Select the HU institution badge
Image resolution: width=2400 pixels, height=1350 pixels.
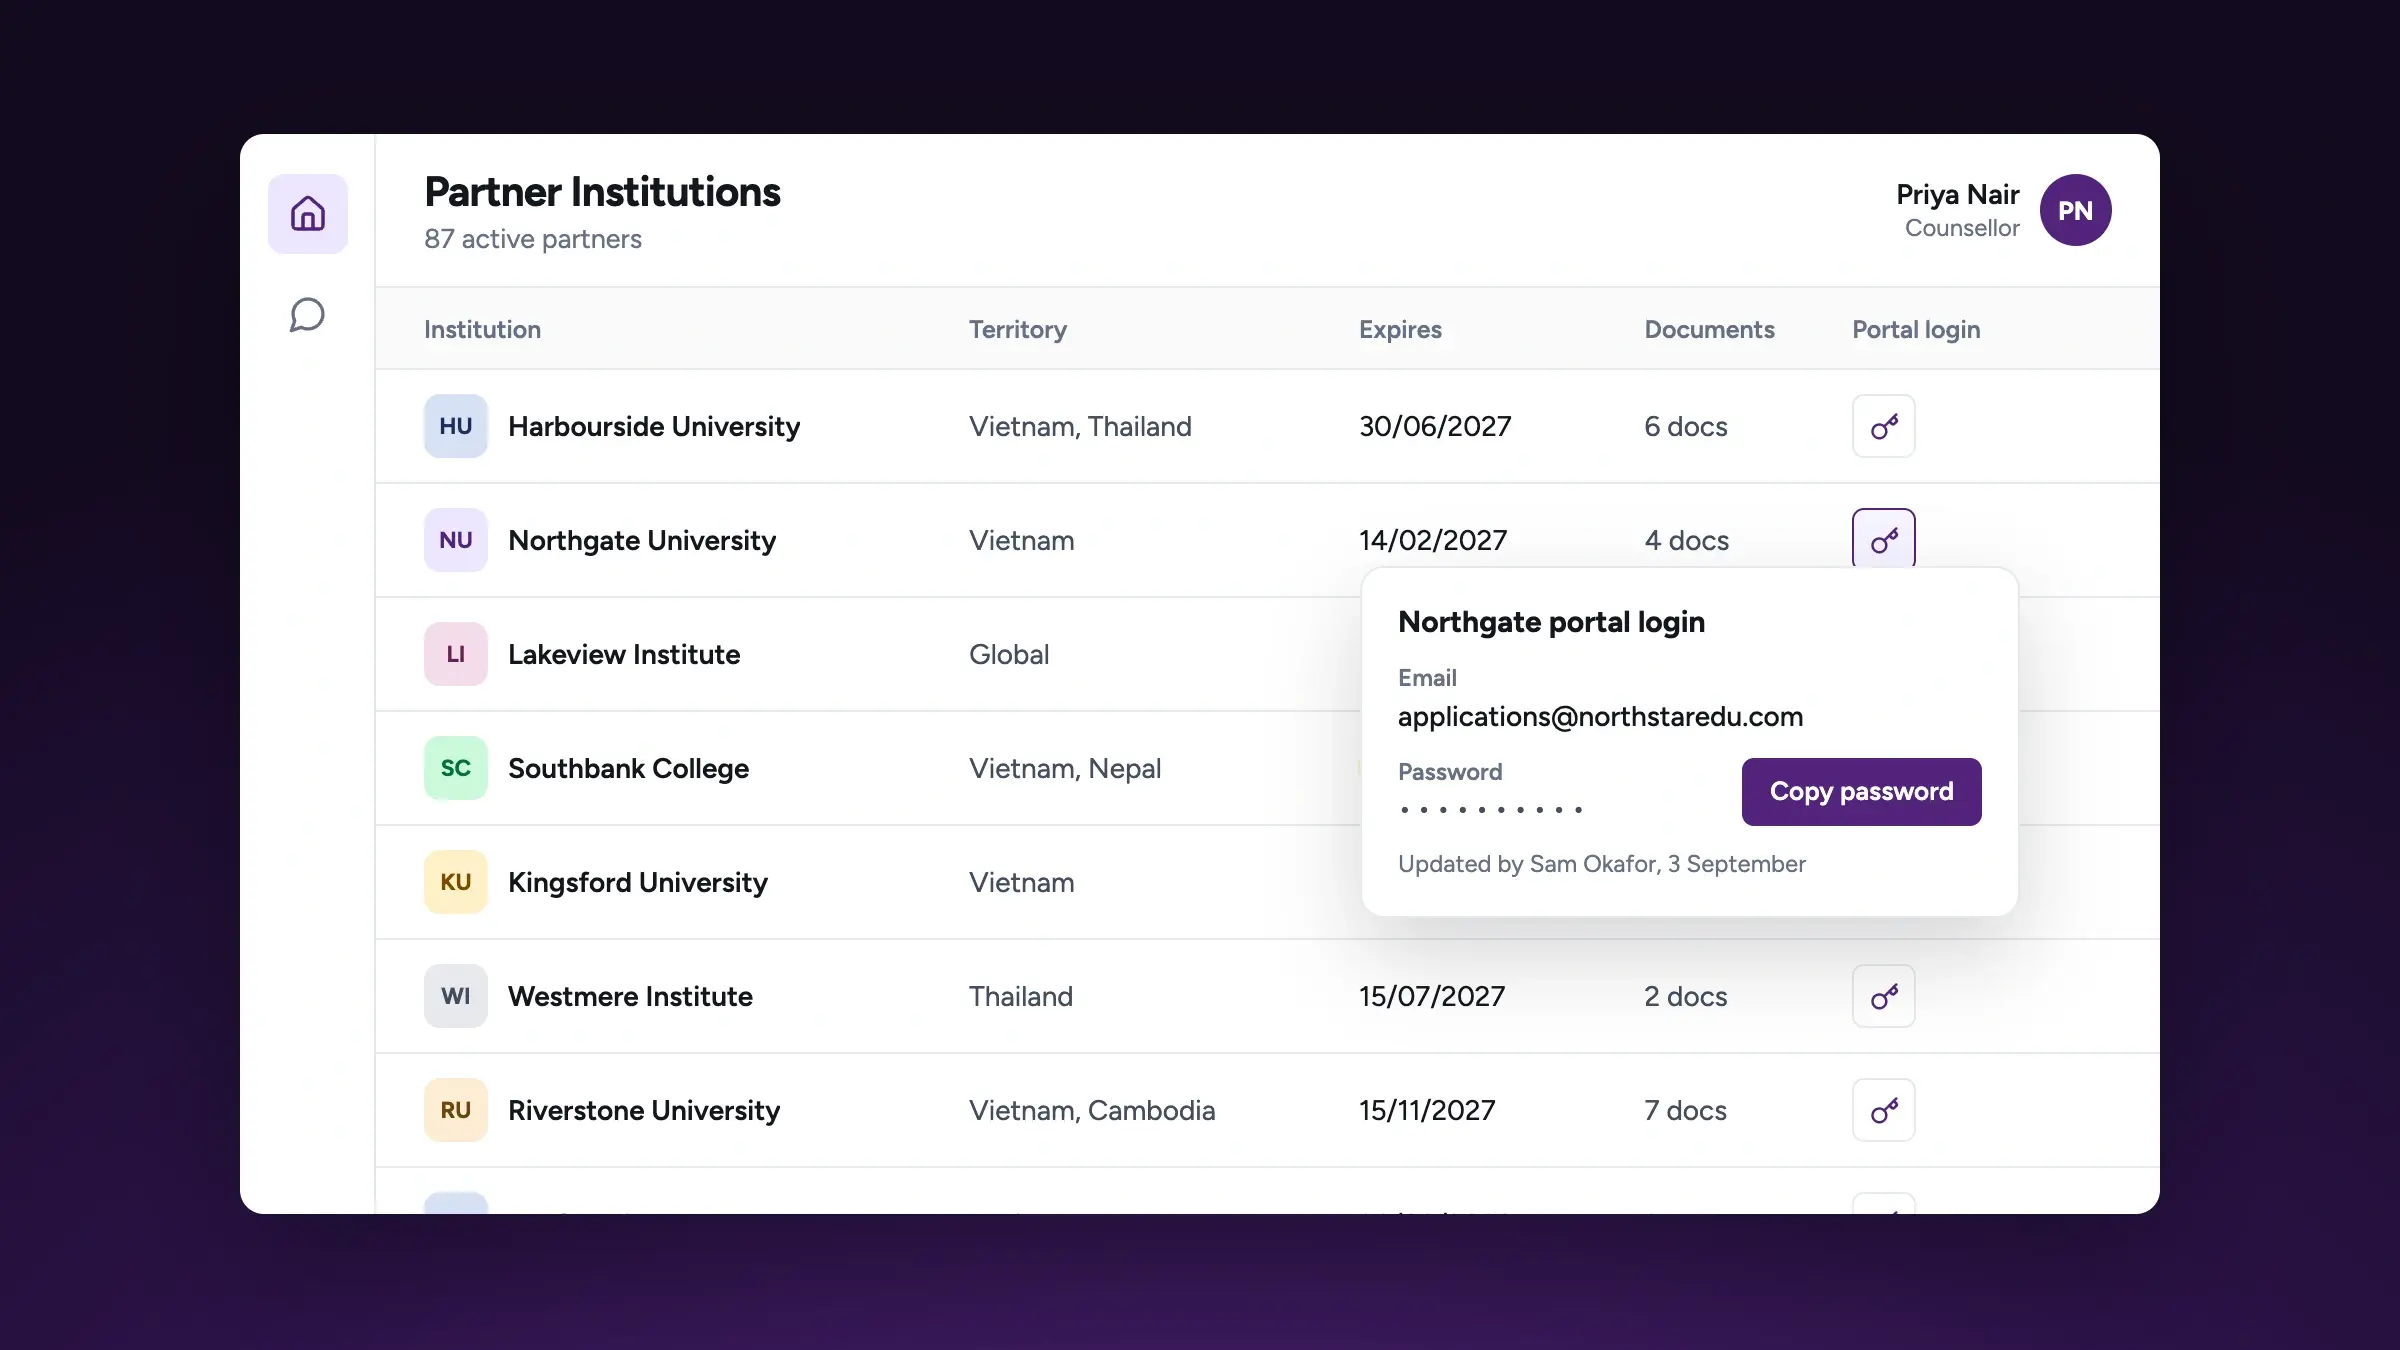coord(456,426)
